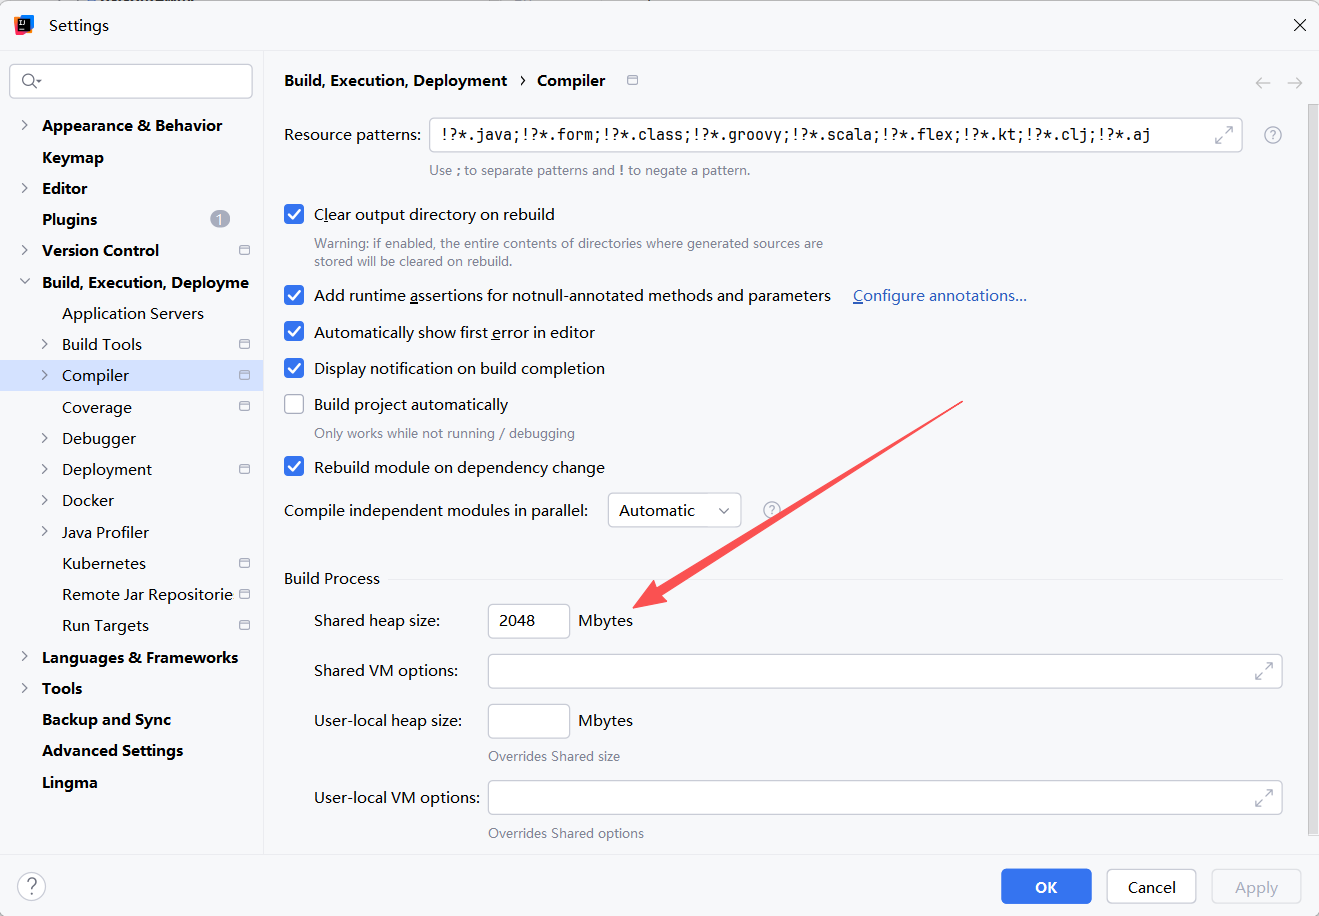Expand the Build Tools node
This screenshot has height=916, width=1319.
click(x=44, y=344)
